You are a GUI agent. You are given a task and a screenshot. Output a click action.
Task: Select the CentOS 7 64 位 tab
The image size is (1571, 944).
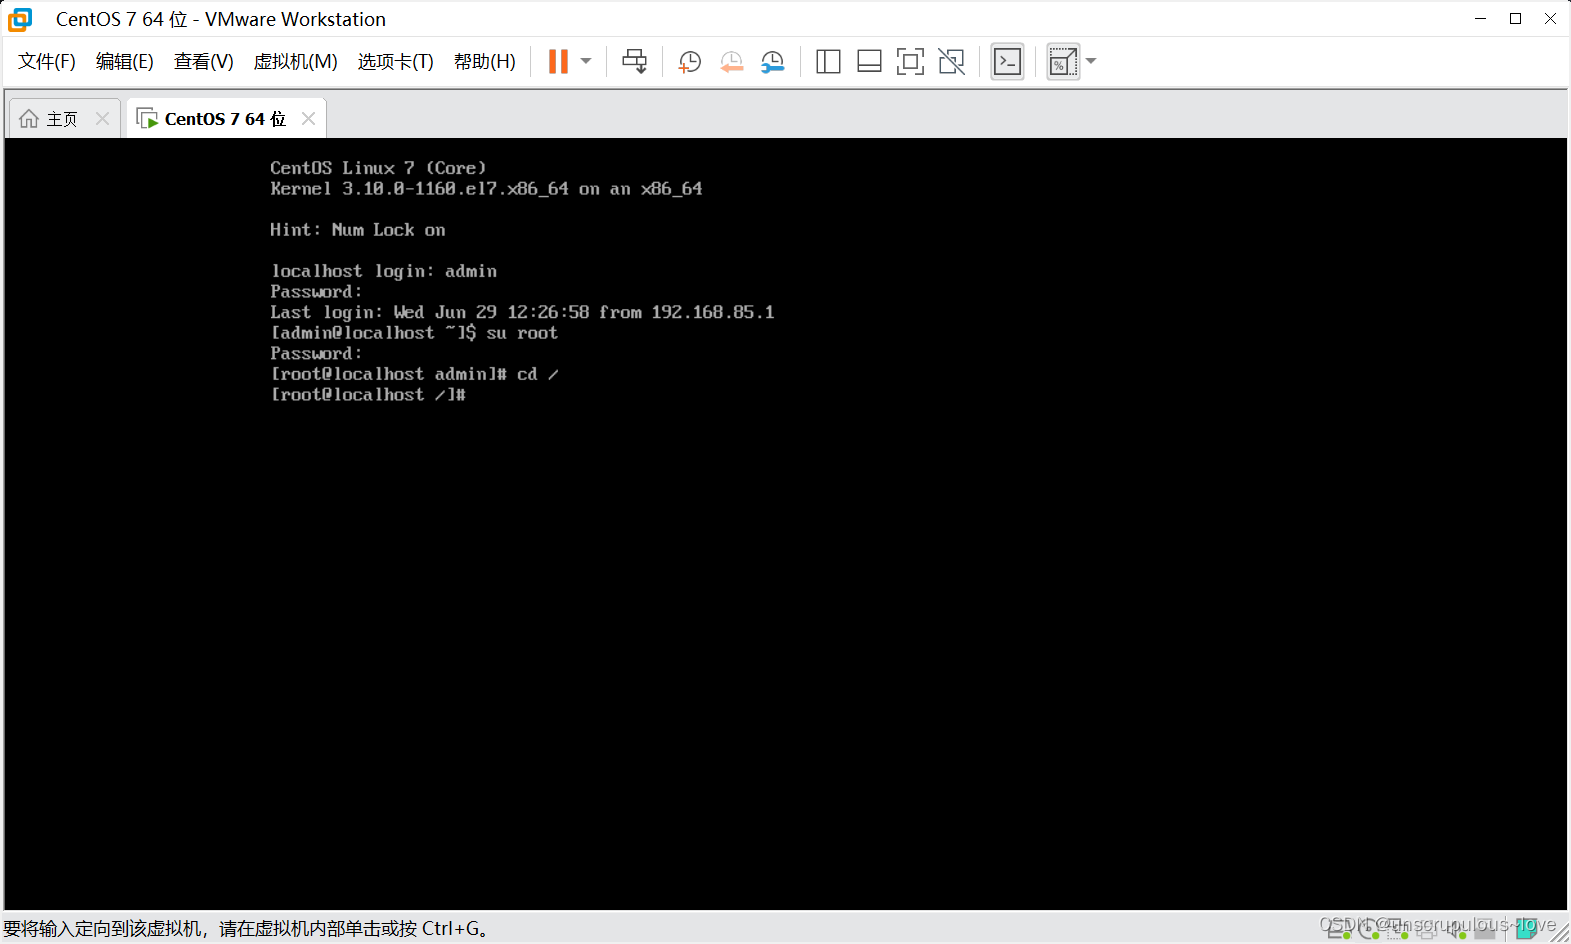tap(225, 119)
